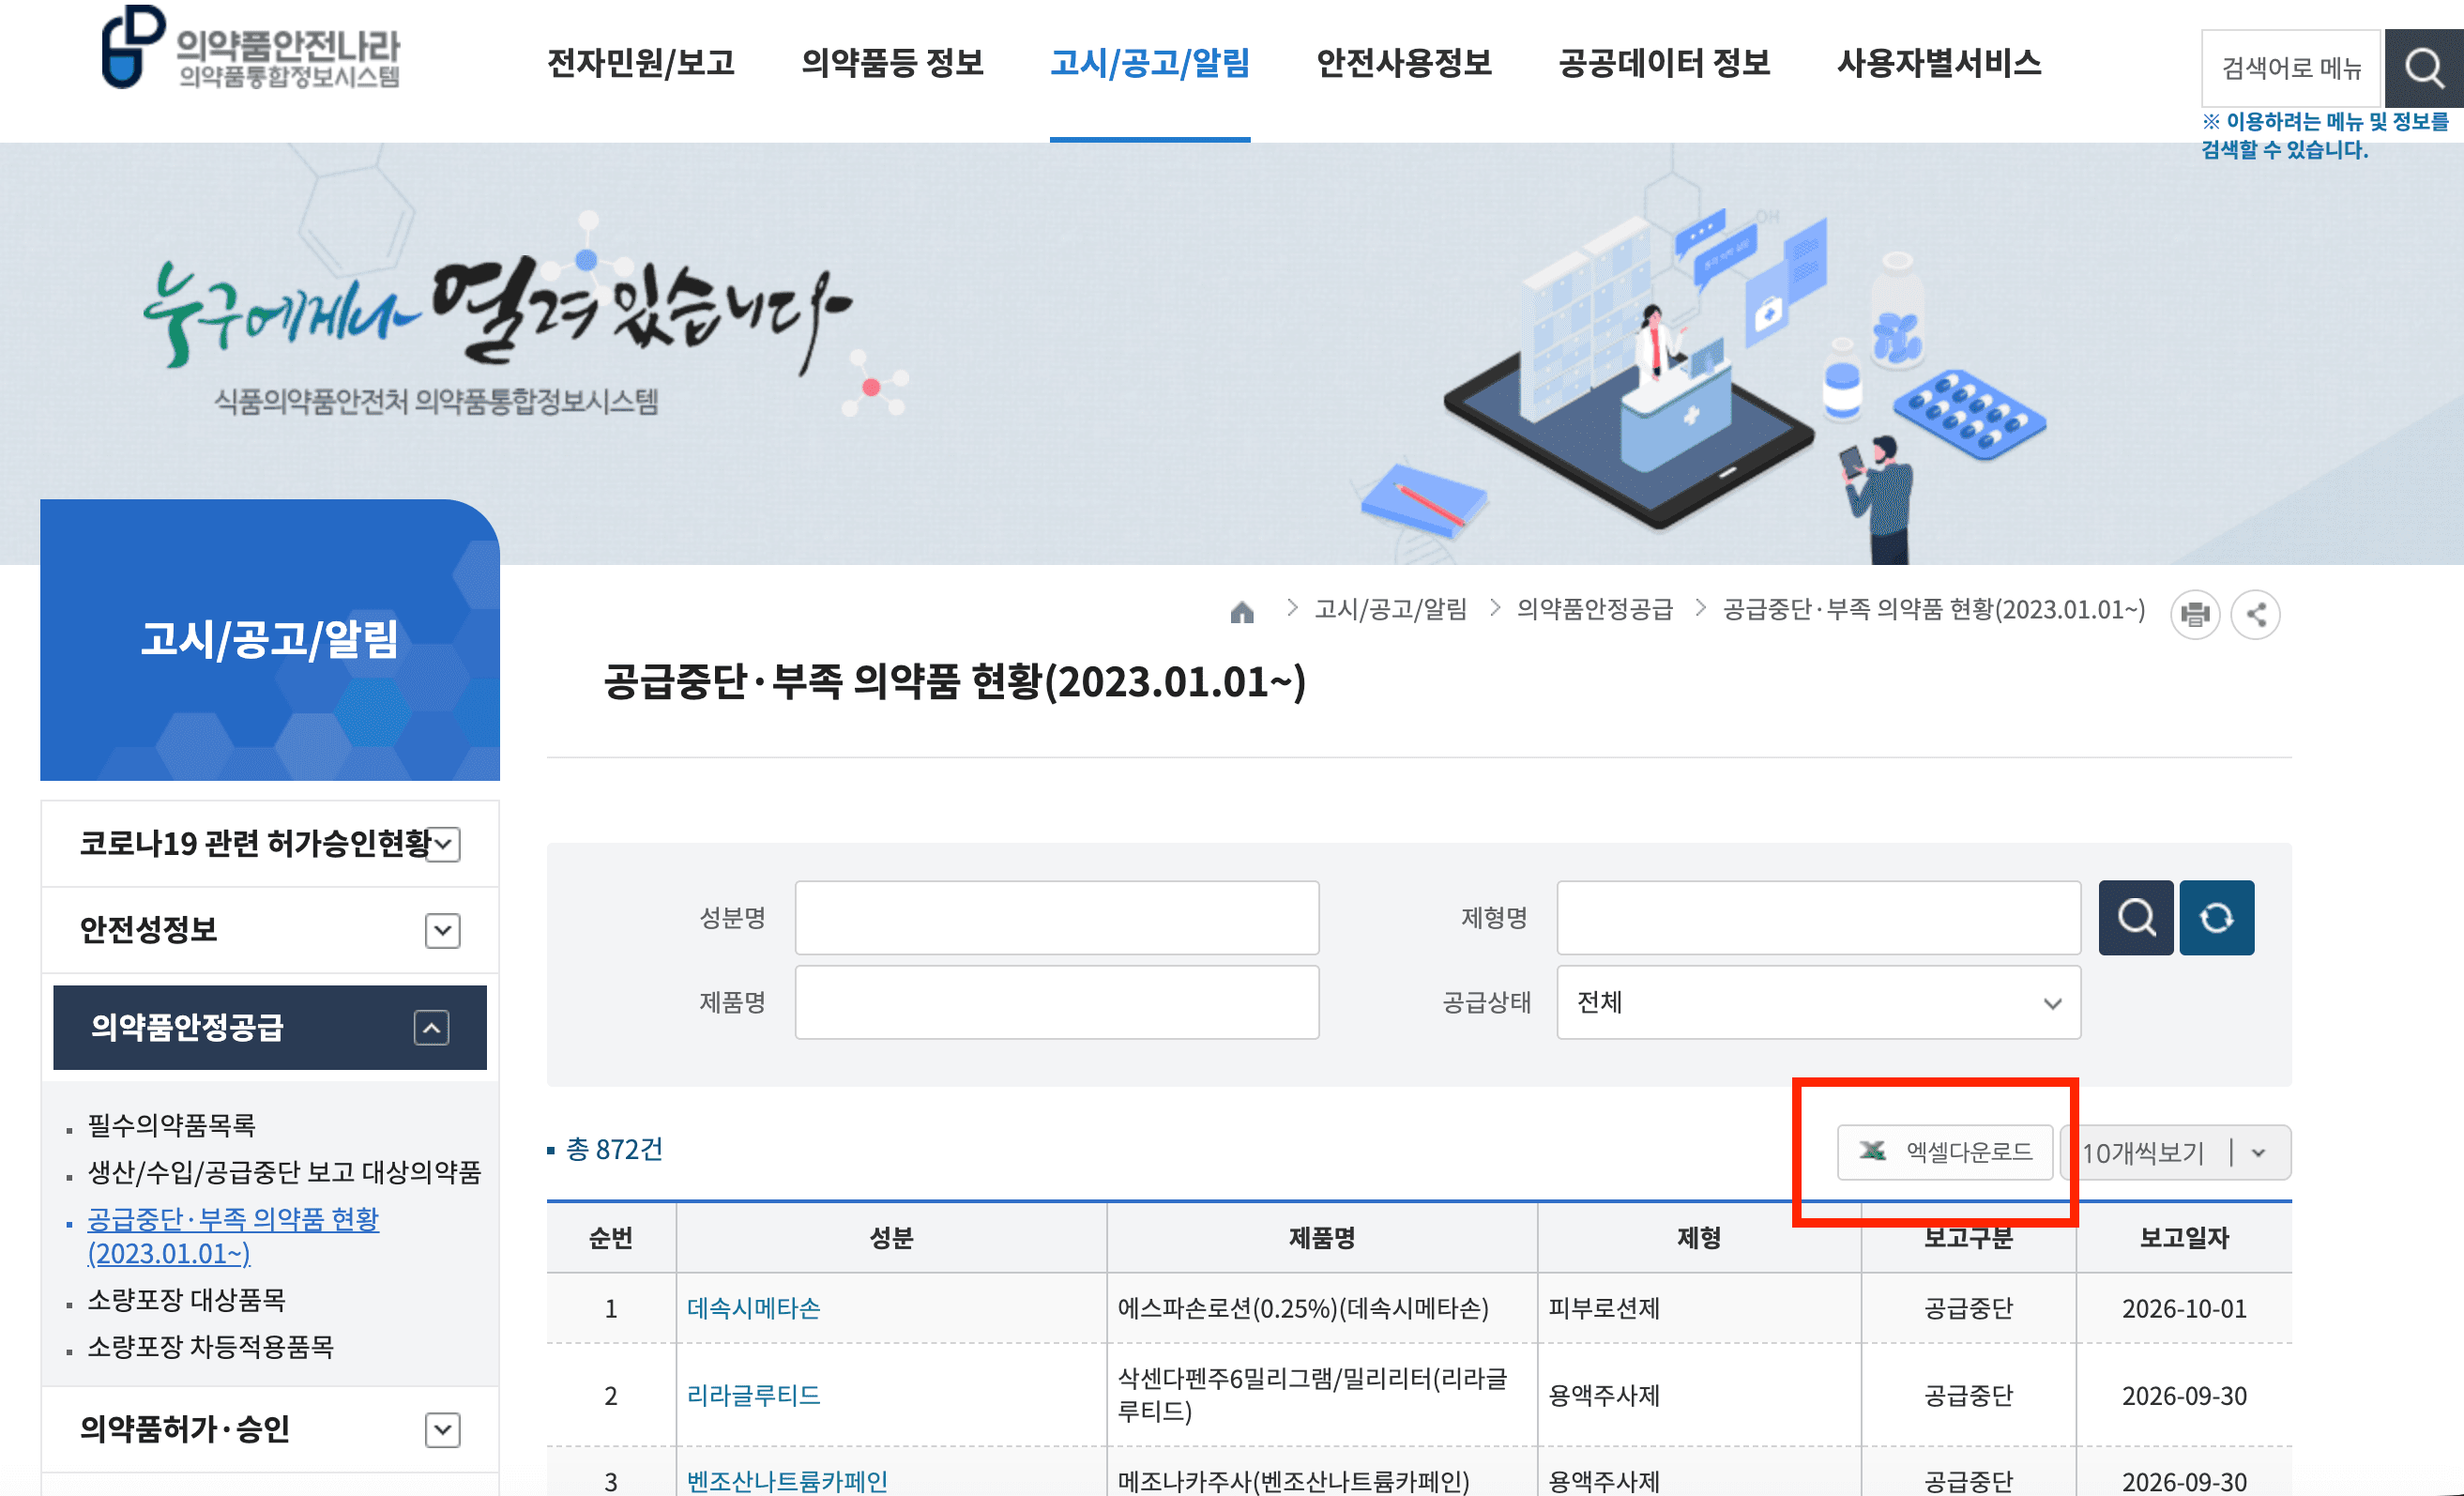Click the 제품명 column header

(1322, 1238)
